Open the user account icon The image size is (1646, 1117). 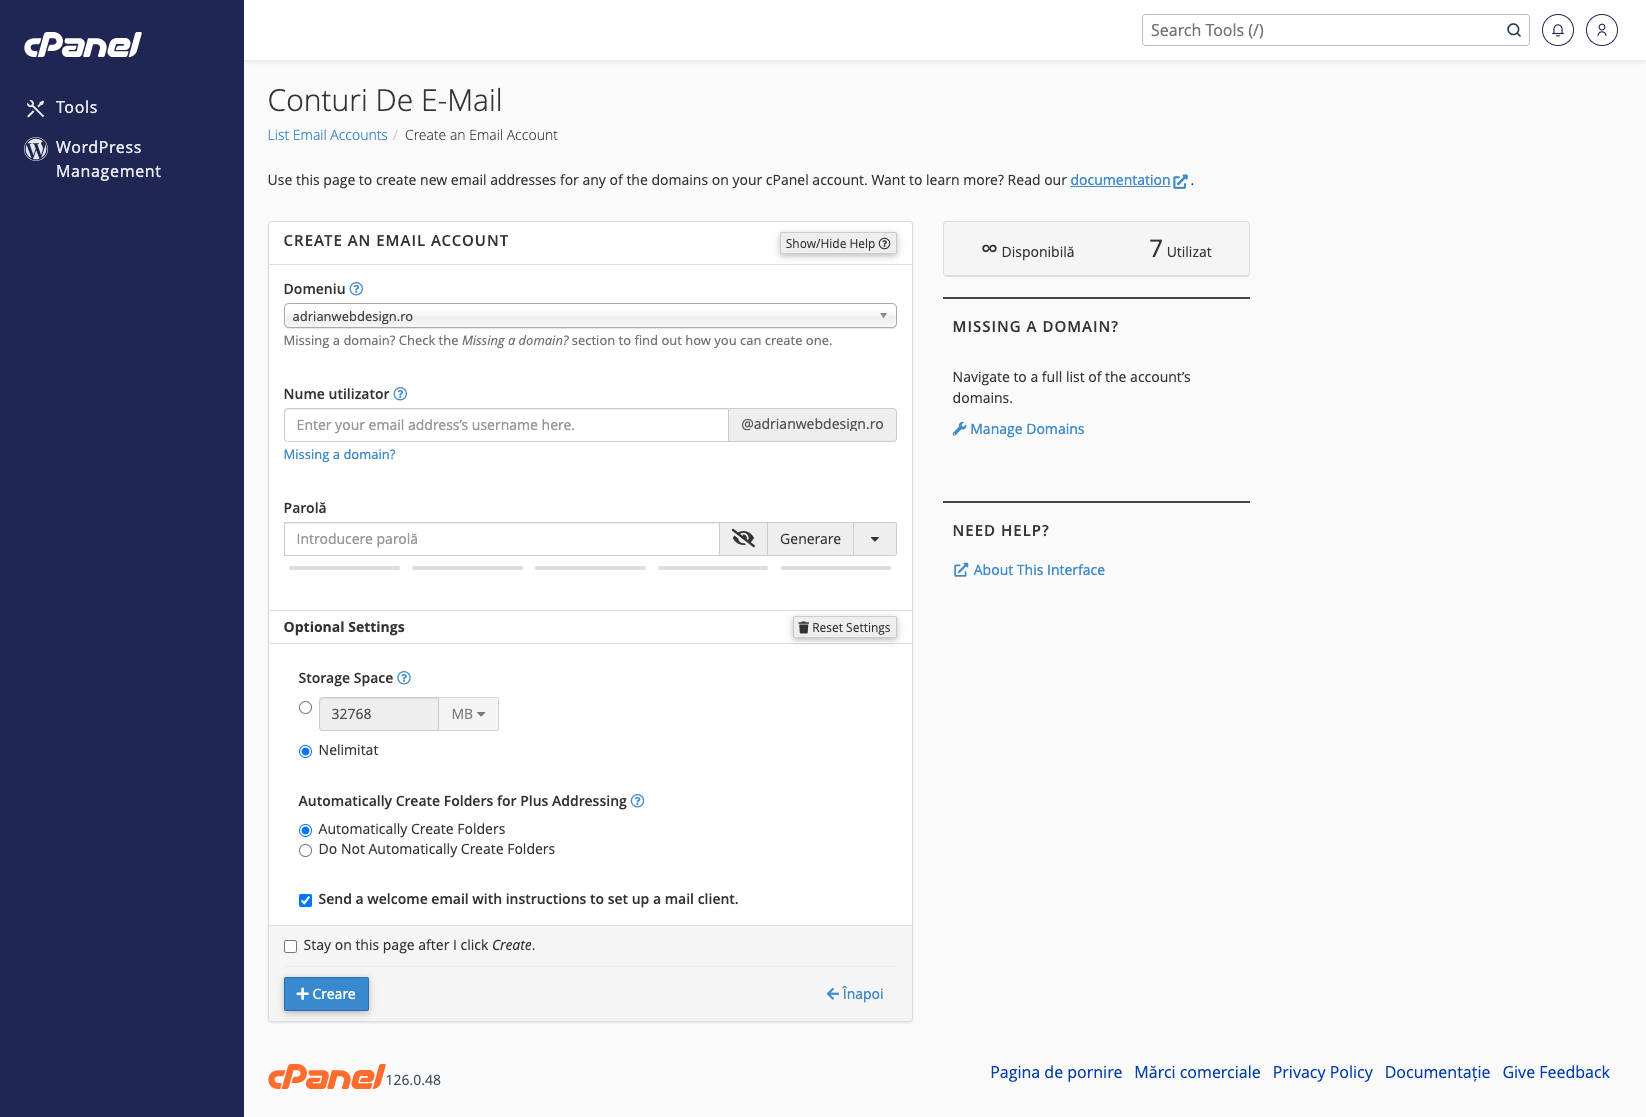[1602, 30]
